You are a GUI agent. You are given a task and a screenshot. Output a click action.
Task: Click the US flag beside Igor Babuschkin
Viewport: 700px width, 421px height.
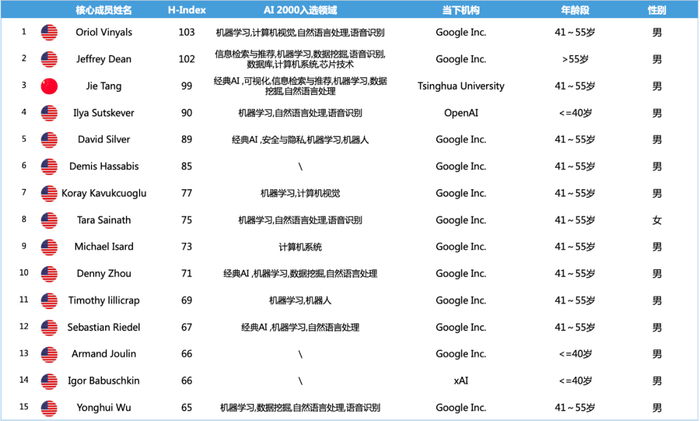click(49, 381)
